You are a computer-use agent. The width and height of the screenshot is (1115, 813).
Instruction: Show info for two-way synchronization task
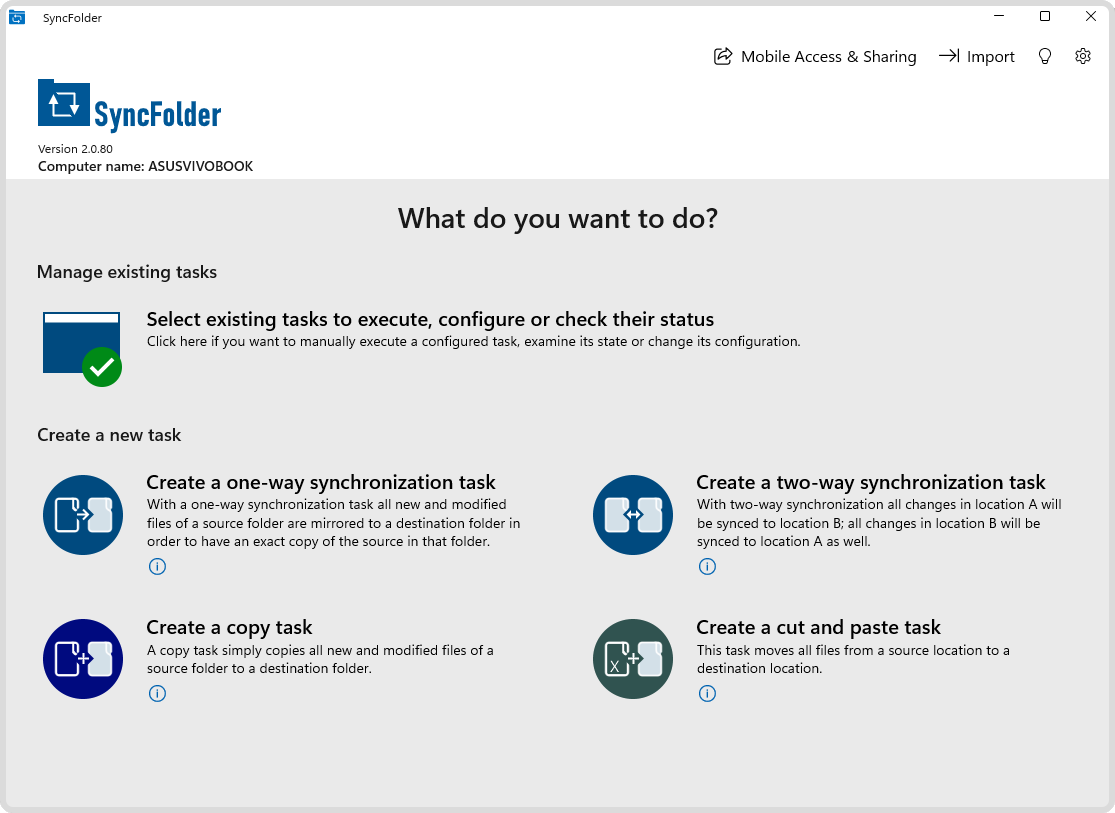click(x=707, y=566)
